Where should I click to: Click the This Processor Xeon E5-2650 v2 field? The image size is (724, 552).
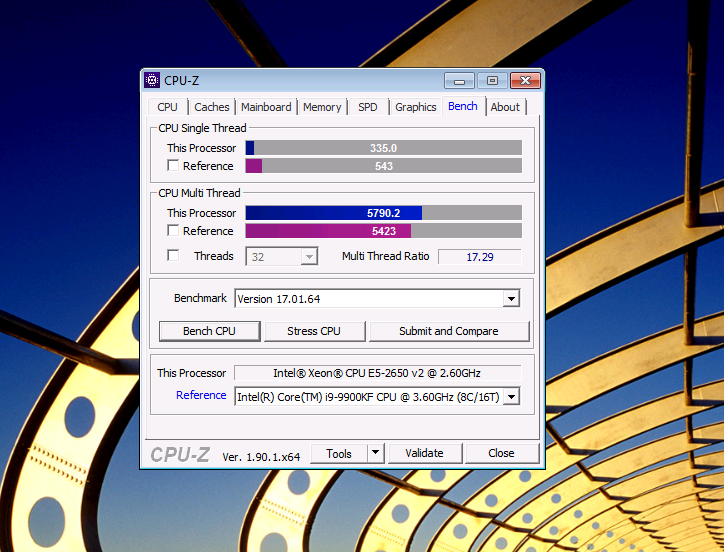pos(378,373)
